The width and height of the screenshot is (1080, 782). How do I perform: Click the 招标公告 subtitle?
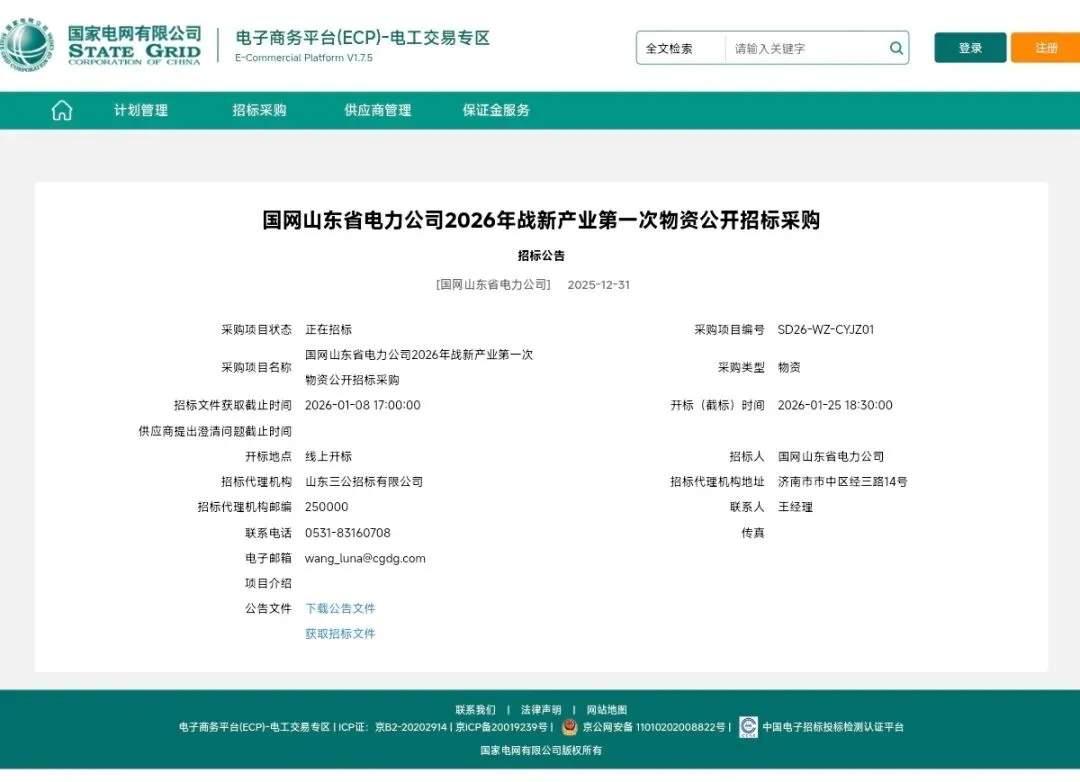(x=541, y=256)
